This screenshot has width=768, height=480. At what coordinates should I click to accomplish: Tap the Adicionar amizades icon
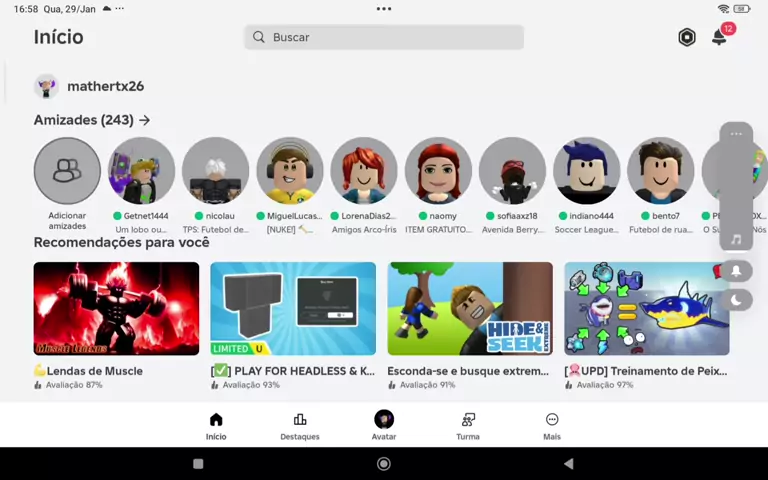(67, 171)
